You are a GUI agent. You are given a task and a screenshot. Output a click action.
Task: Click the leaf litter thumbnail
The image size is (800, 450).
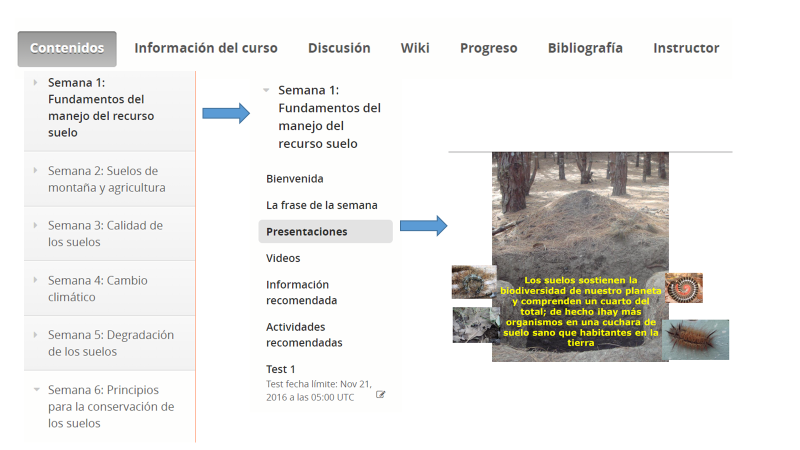pos(476,324)
